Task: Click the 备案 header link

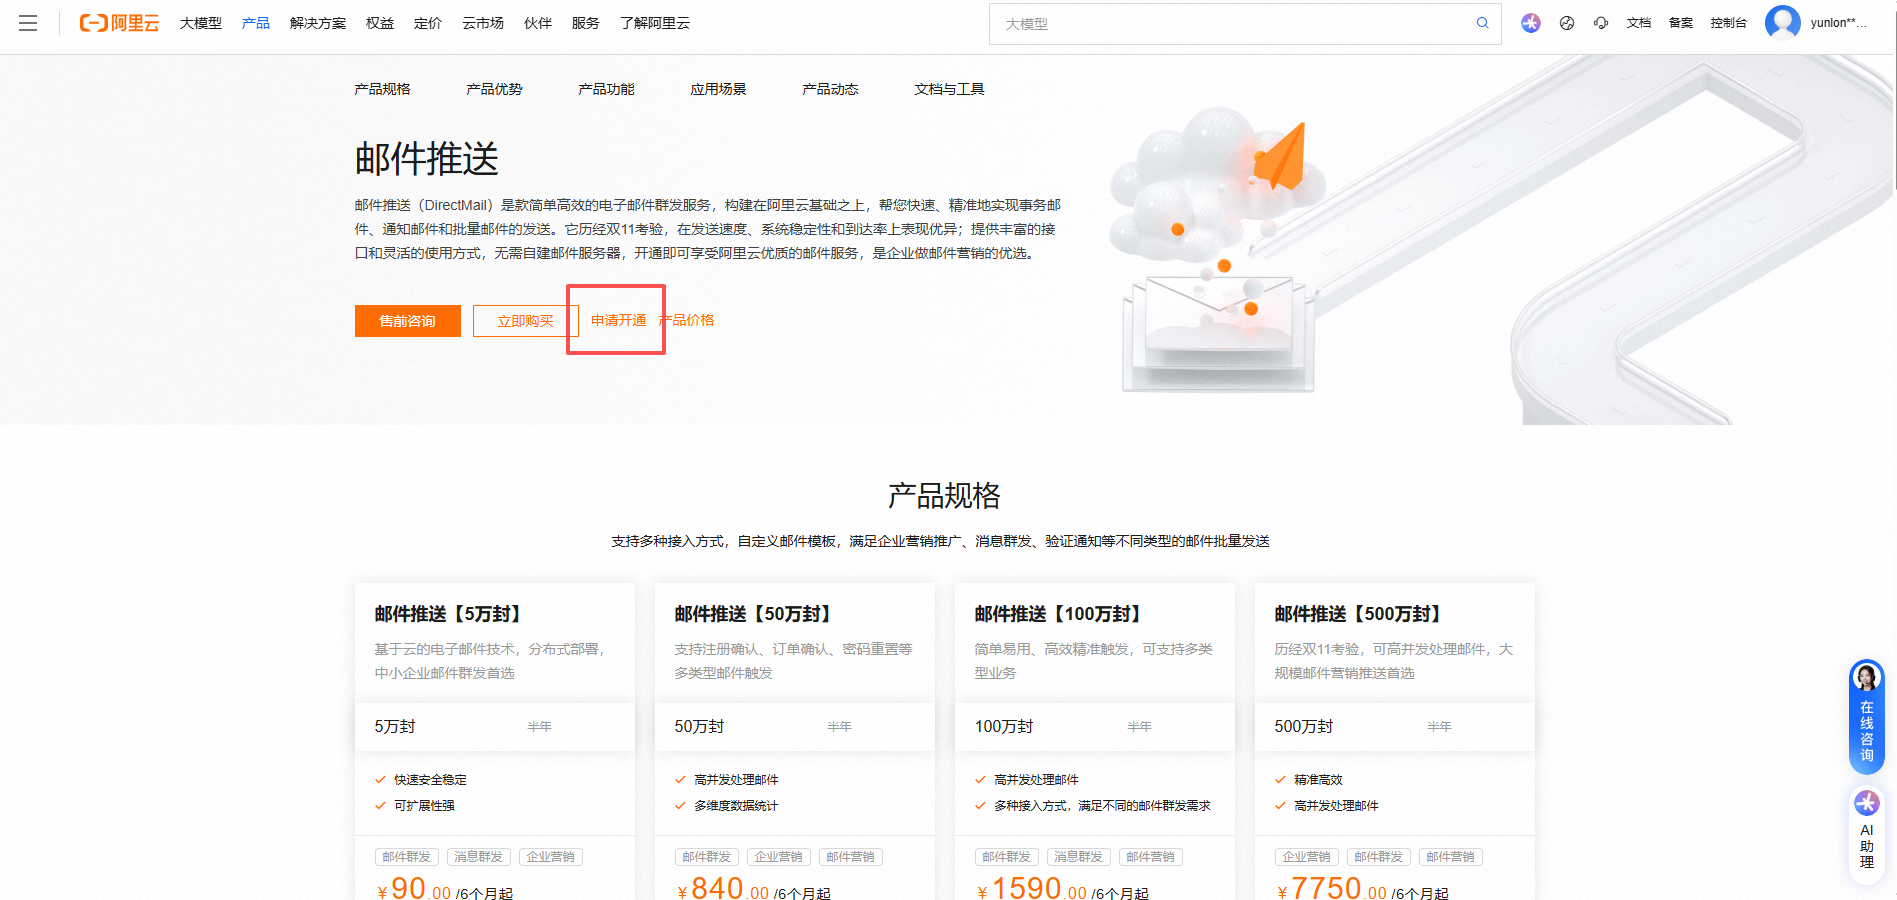Action: point(1681,23)
